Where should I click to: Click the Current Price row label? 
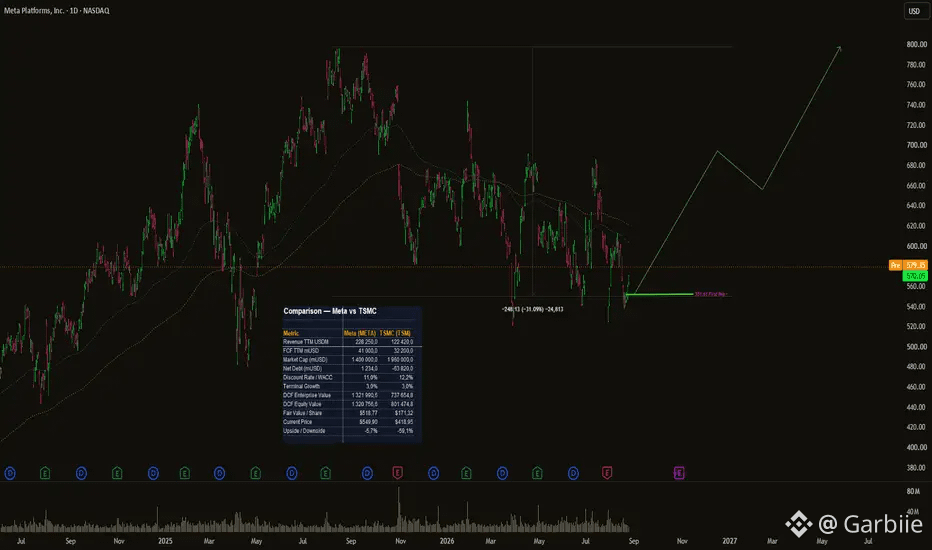click(x=297, y=422)
